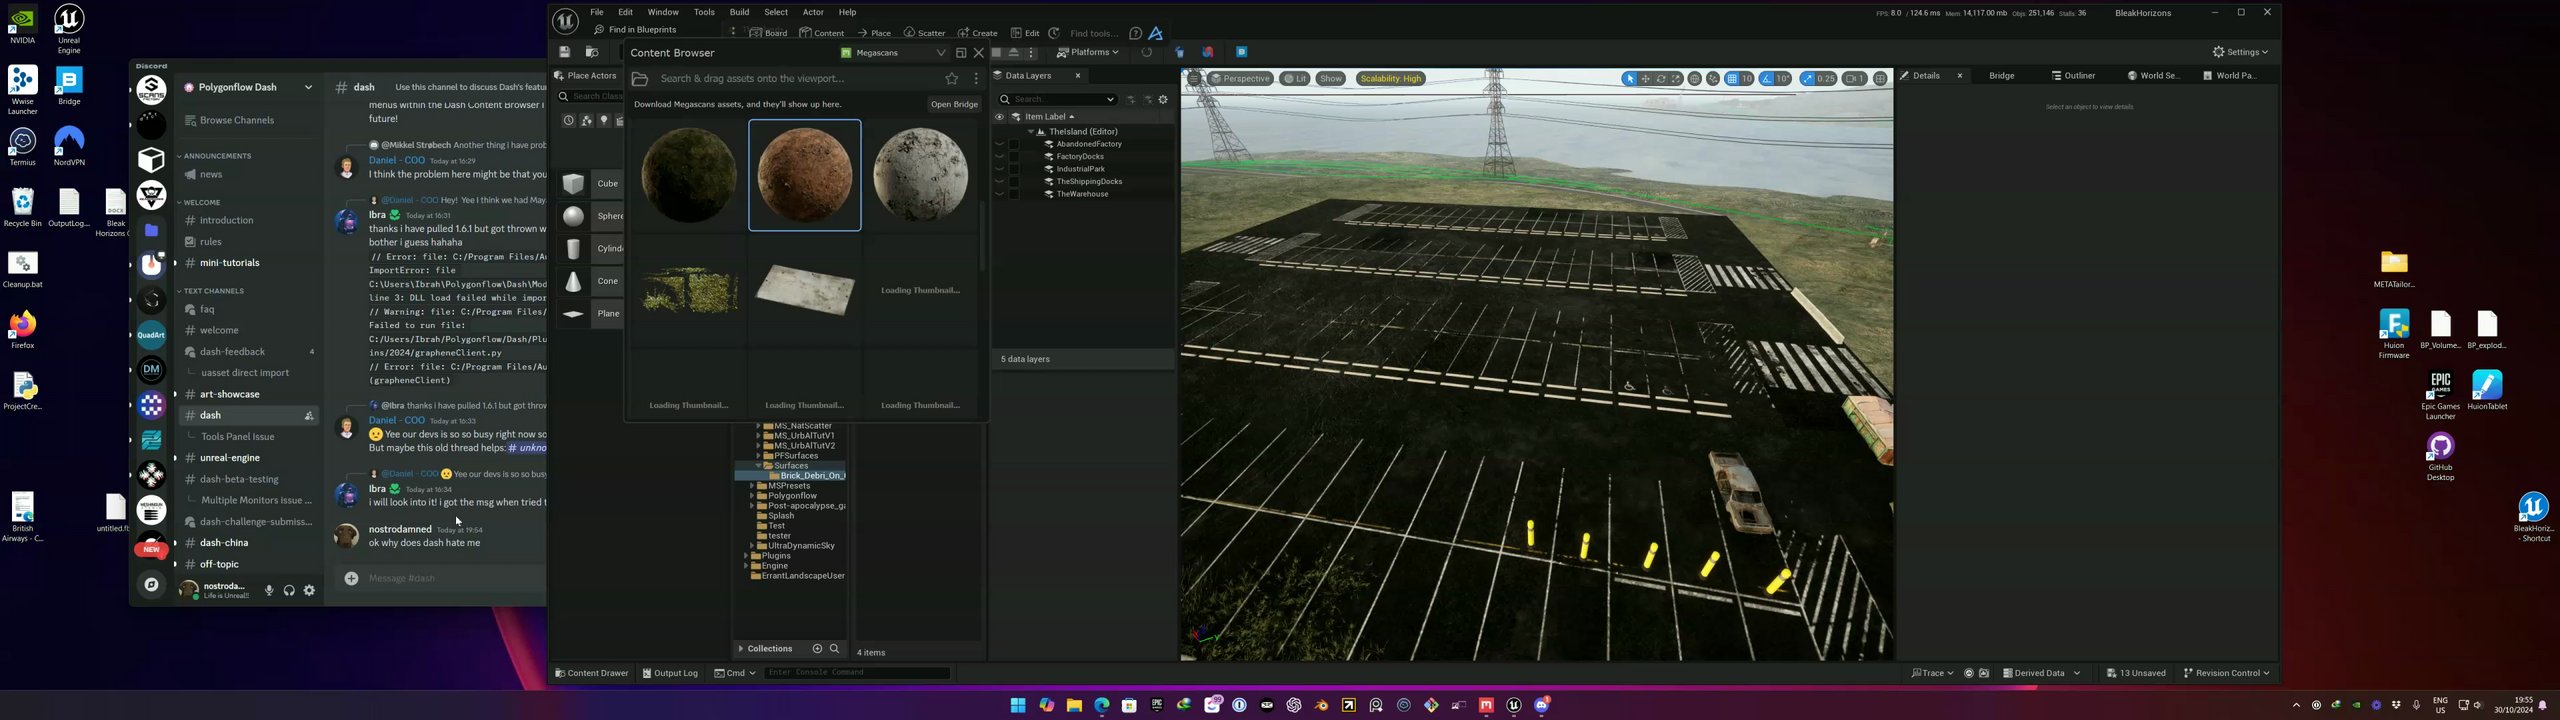Click the Open Bridge button
The width and height of the screenshot is (2560, 720).
(x=954, y=104)
